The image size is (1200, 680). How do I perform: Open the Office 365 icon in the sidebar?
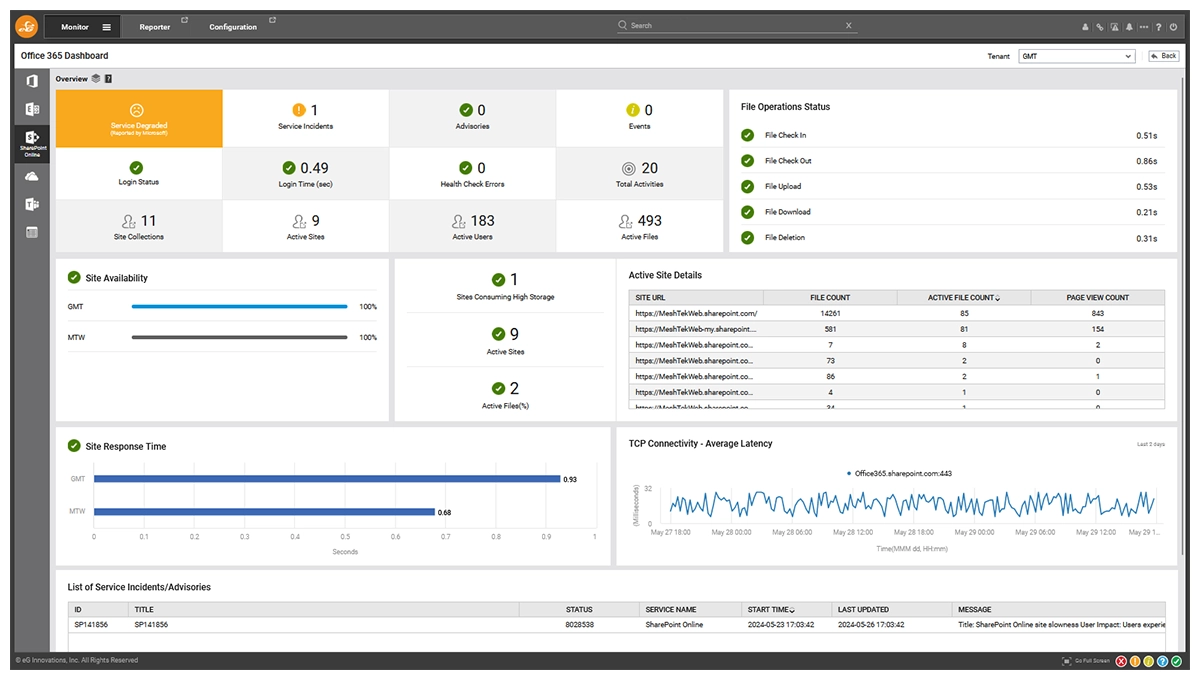32,81
